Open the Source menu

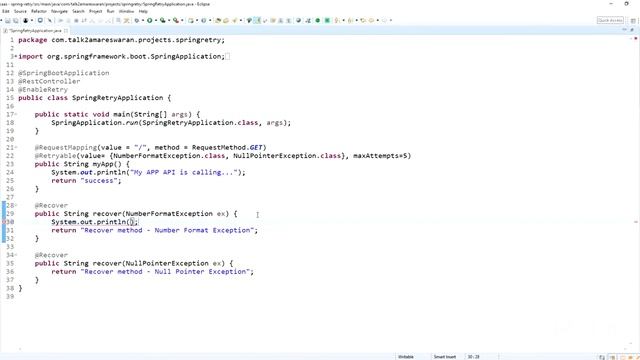click(20, 11)
